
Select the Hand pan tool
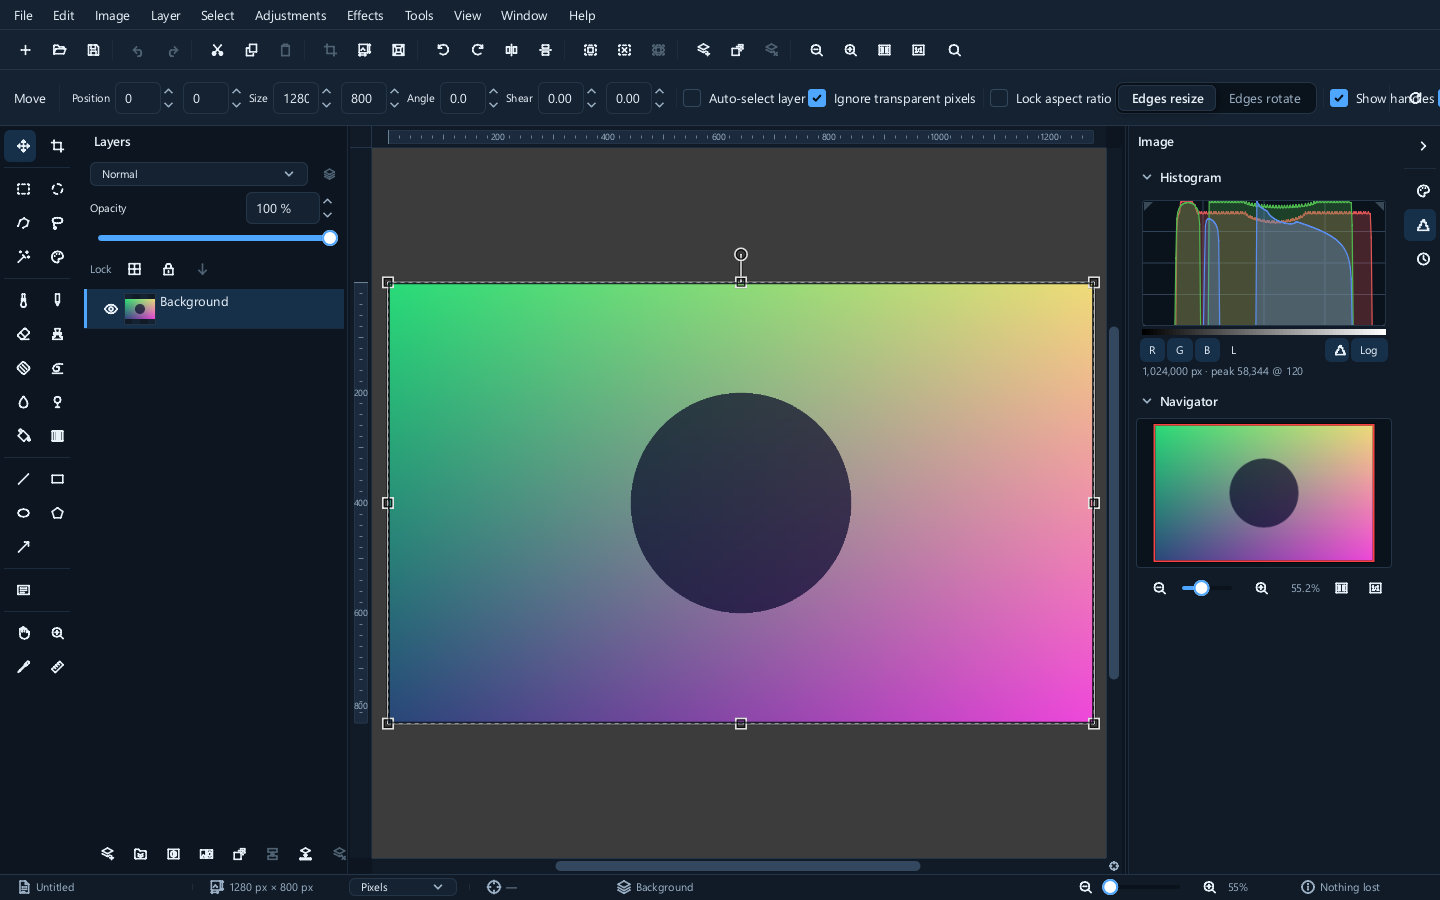click(23, 633)
